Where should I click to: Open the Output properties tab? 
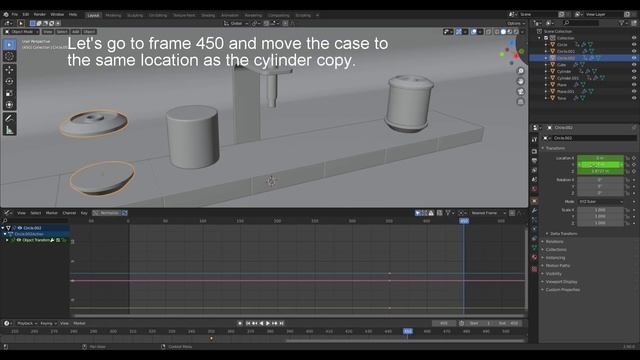coord(534,161)
